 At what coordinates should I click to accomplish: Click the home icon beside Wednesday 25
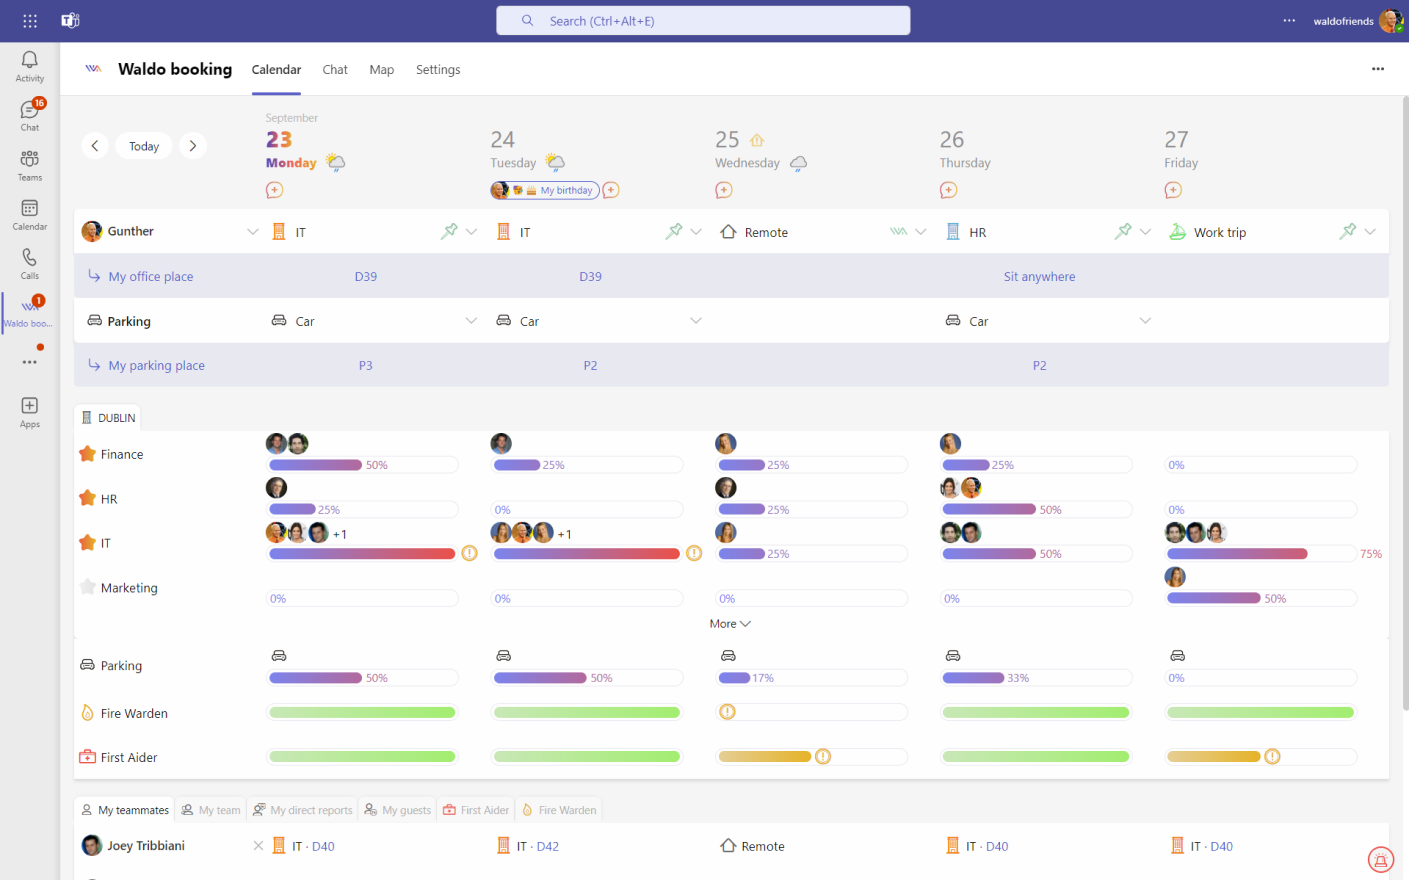(757, 140)
